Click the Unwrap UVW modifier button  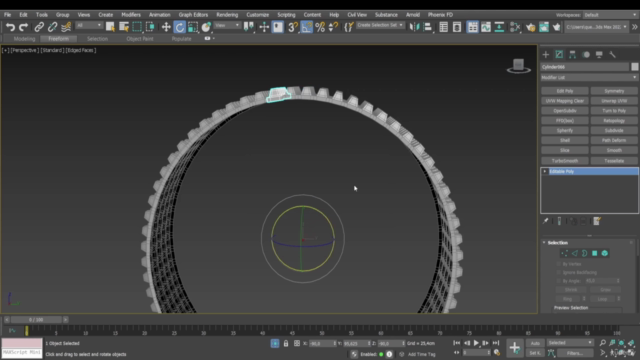(x=614, y=101)
